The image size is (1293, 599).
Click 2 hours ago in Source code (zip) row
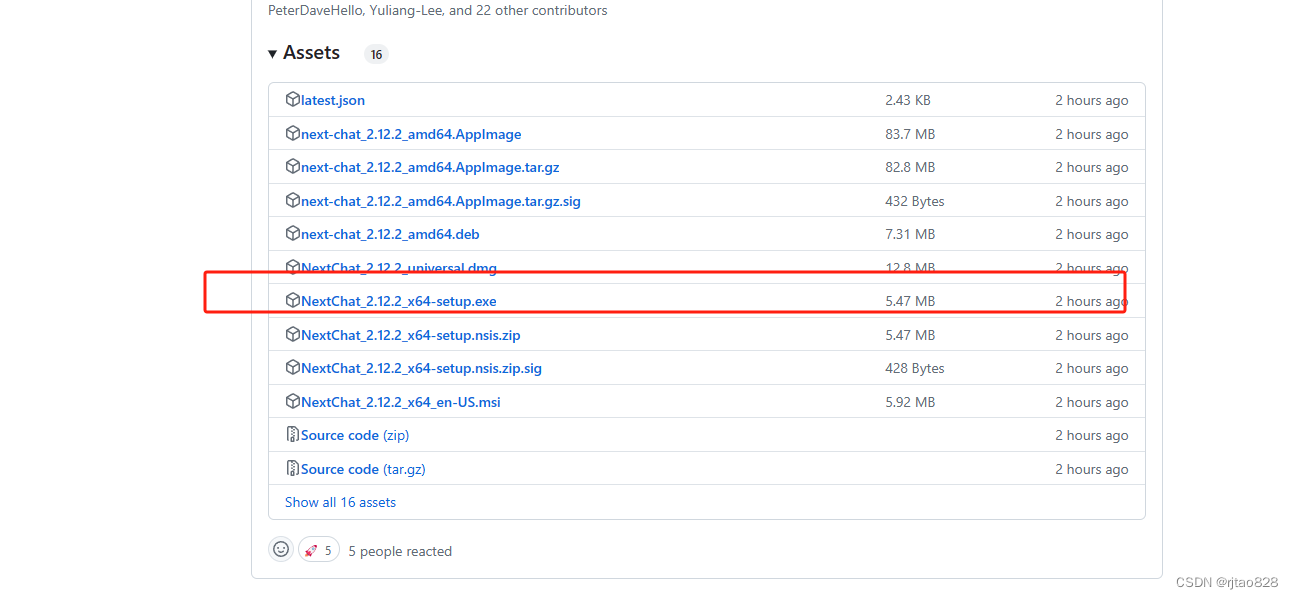coord(1092,435)
